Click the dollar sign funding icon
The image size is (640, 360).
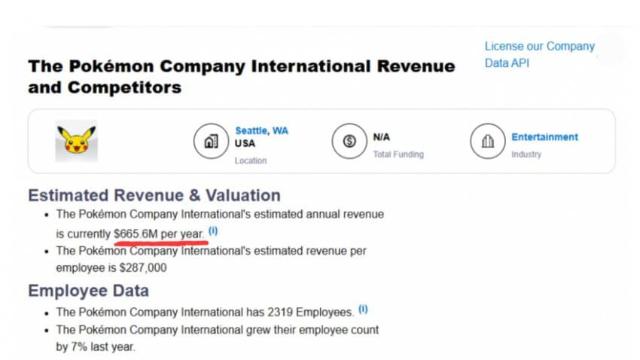click(349, 141)
